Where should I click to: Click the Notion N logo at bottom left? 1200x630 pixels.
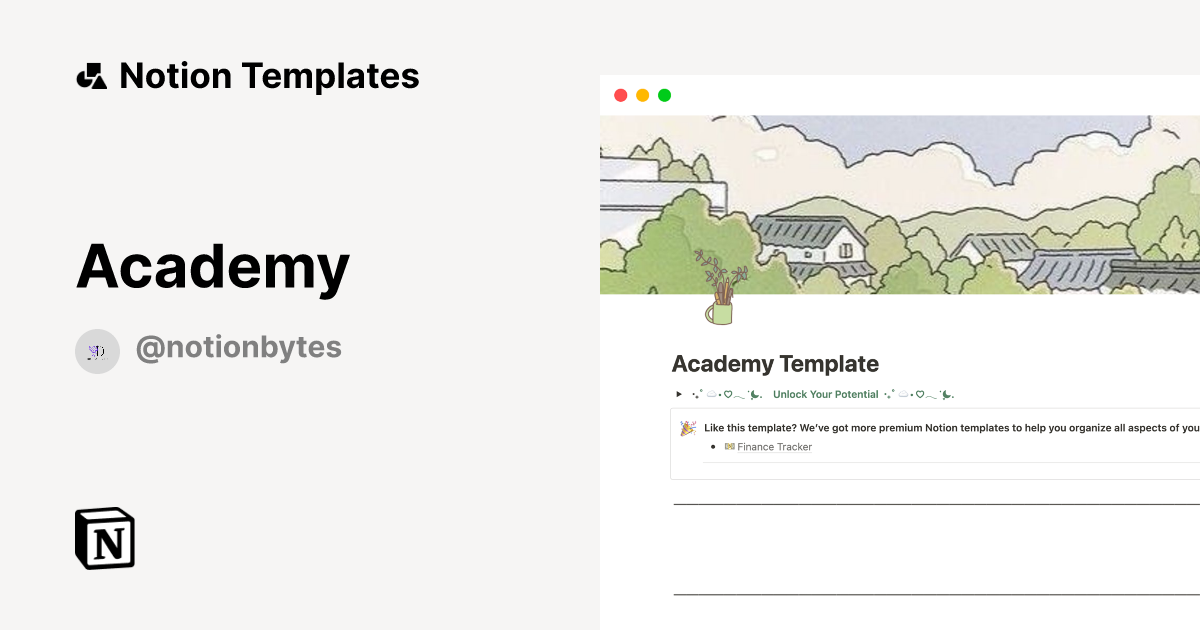pos(104,538)
